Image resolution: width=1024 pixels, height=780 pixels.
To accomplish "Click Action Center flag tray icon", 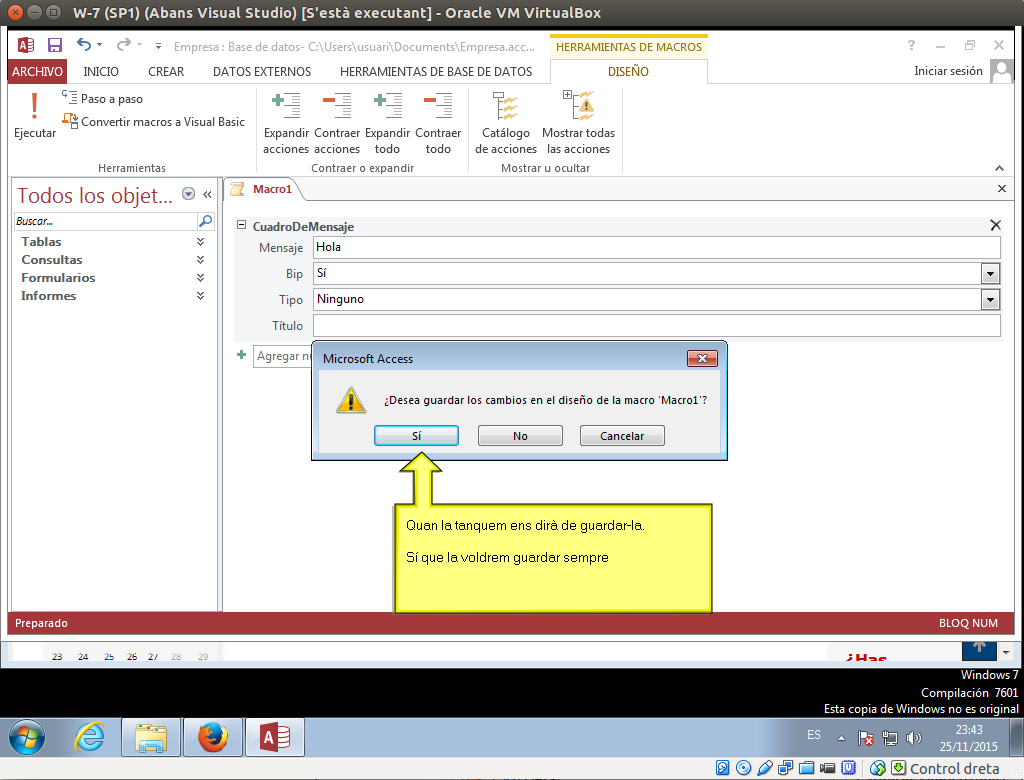I will coord(866,738).
